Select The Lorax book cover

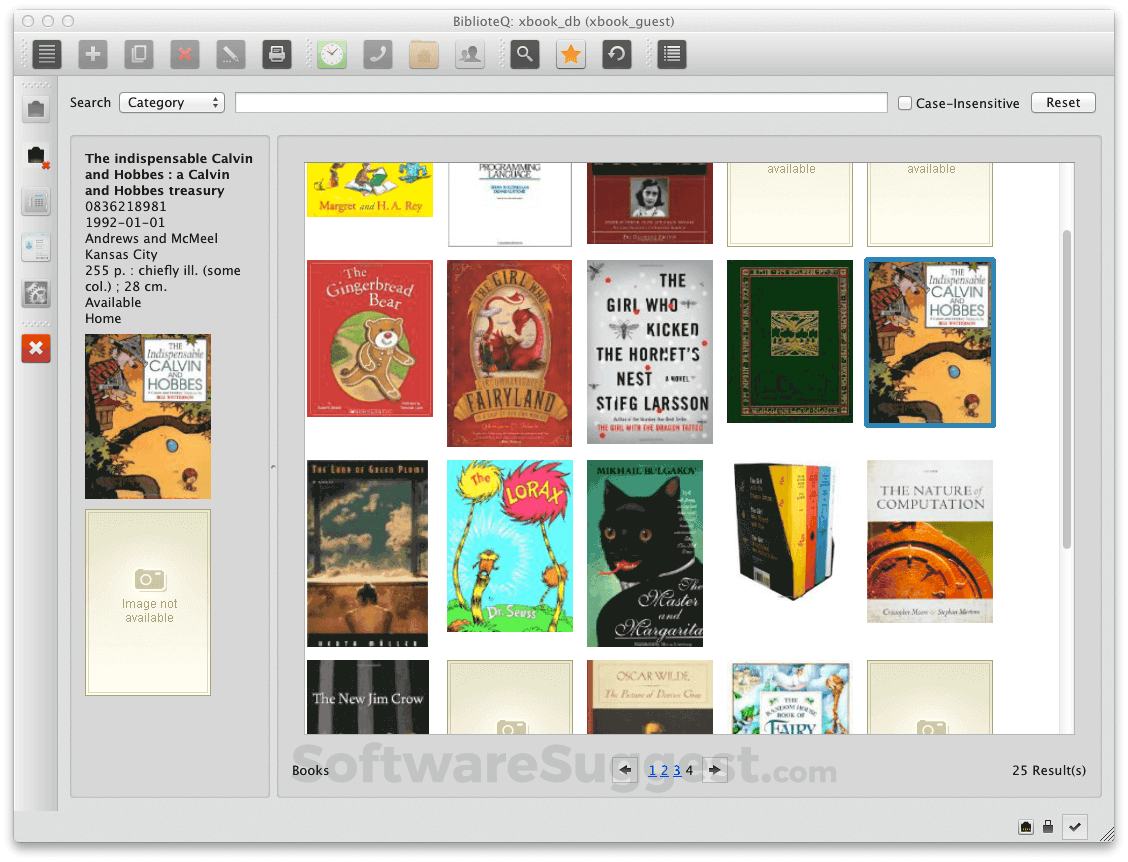509,546
